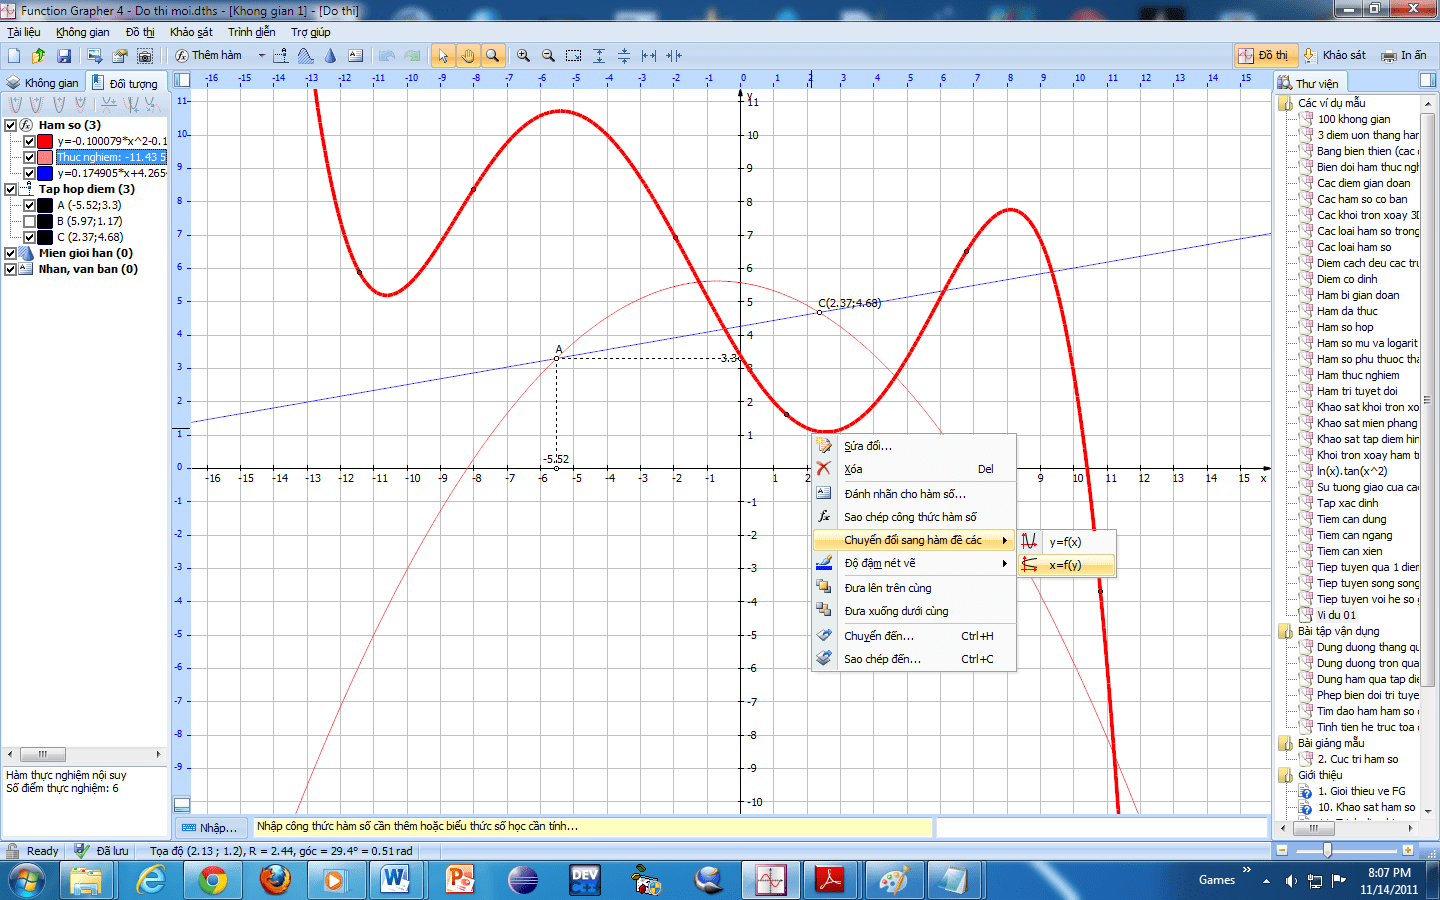The width and height of the screenshot is (1440, 900).
Task: Uncheck the y=0.174905*x function checkbox
Action: point(29,173)
